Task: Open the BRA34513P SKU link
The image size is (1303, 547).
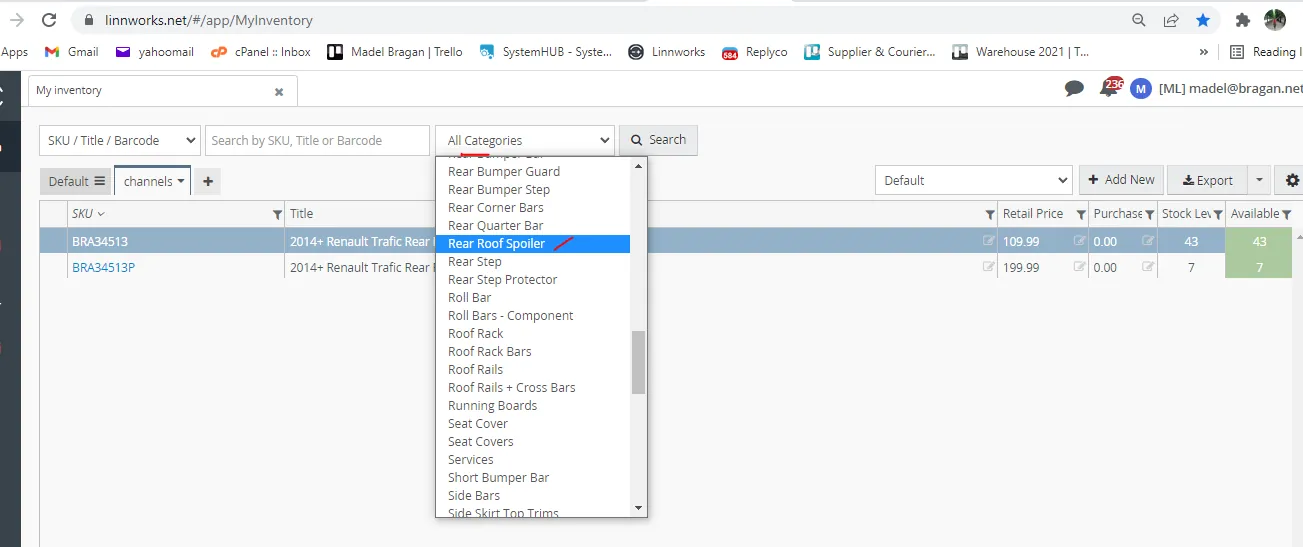Action: pos(103,267)
